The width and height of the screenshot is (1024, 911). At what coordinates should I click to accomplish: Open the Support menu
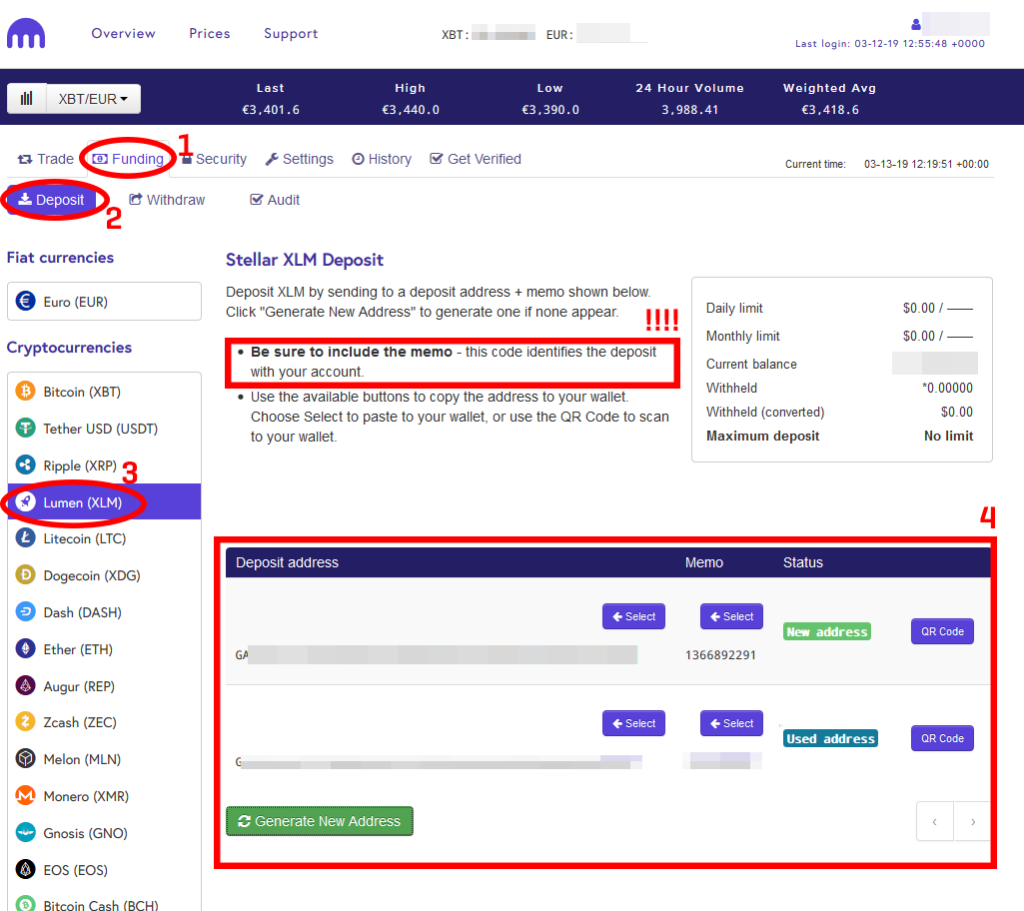coord(291,33)
